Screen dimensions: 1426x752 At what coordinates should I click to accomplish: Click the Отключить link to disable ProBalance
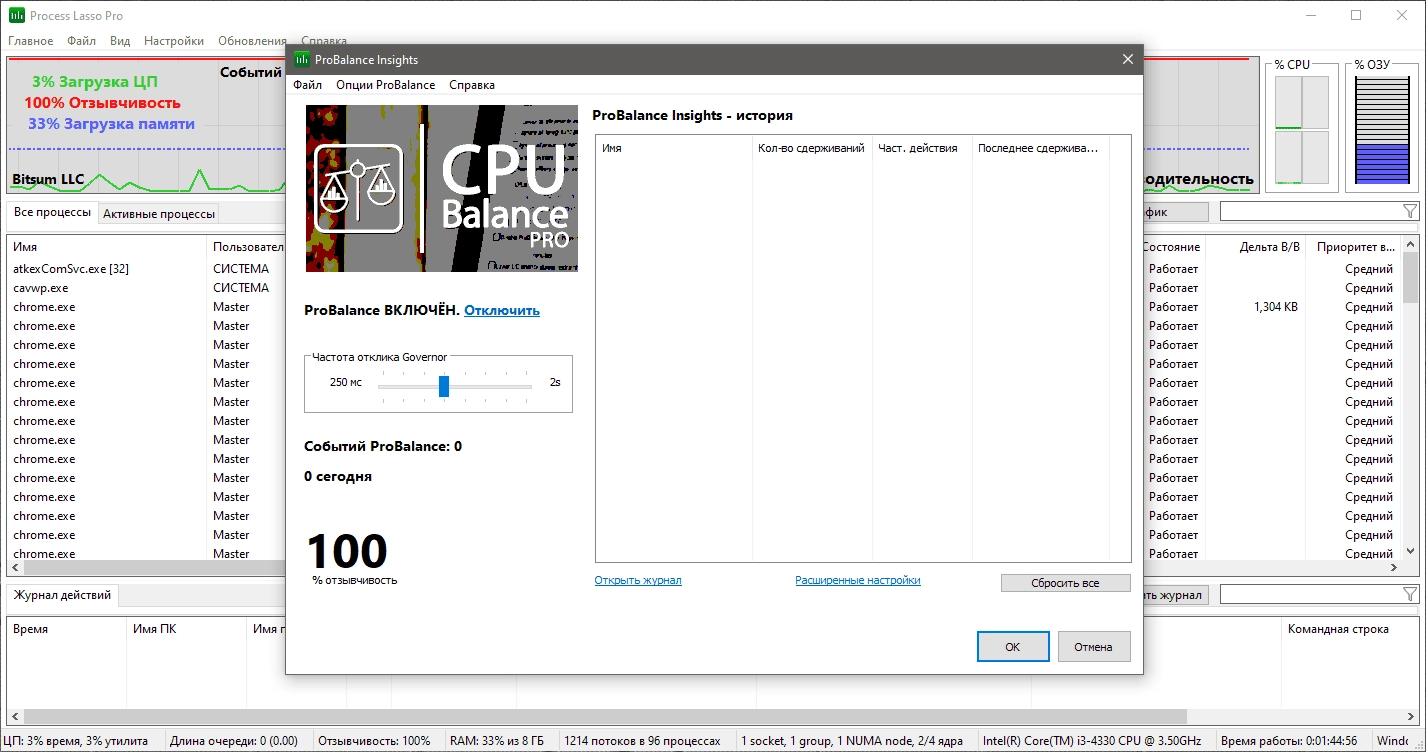pos(502,310)
